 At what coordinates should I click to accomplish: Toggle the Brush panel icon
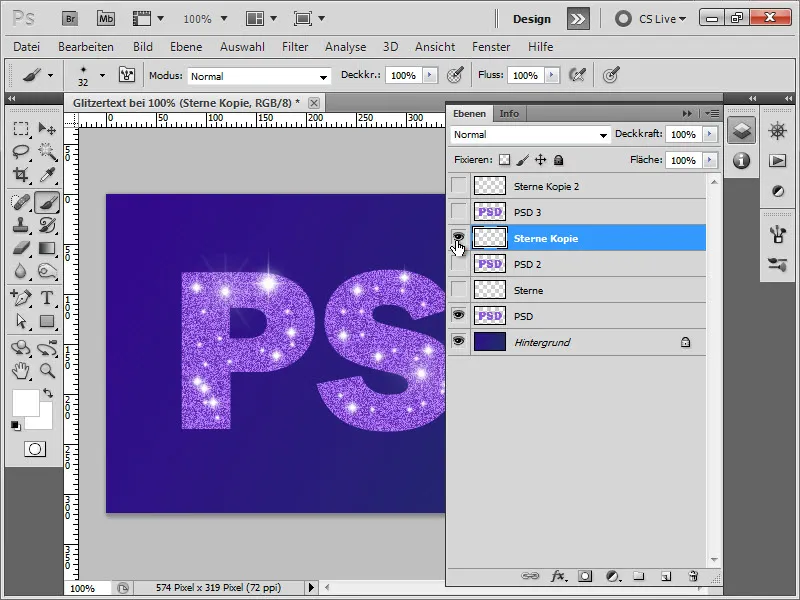tap(127, 75)
